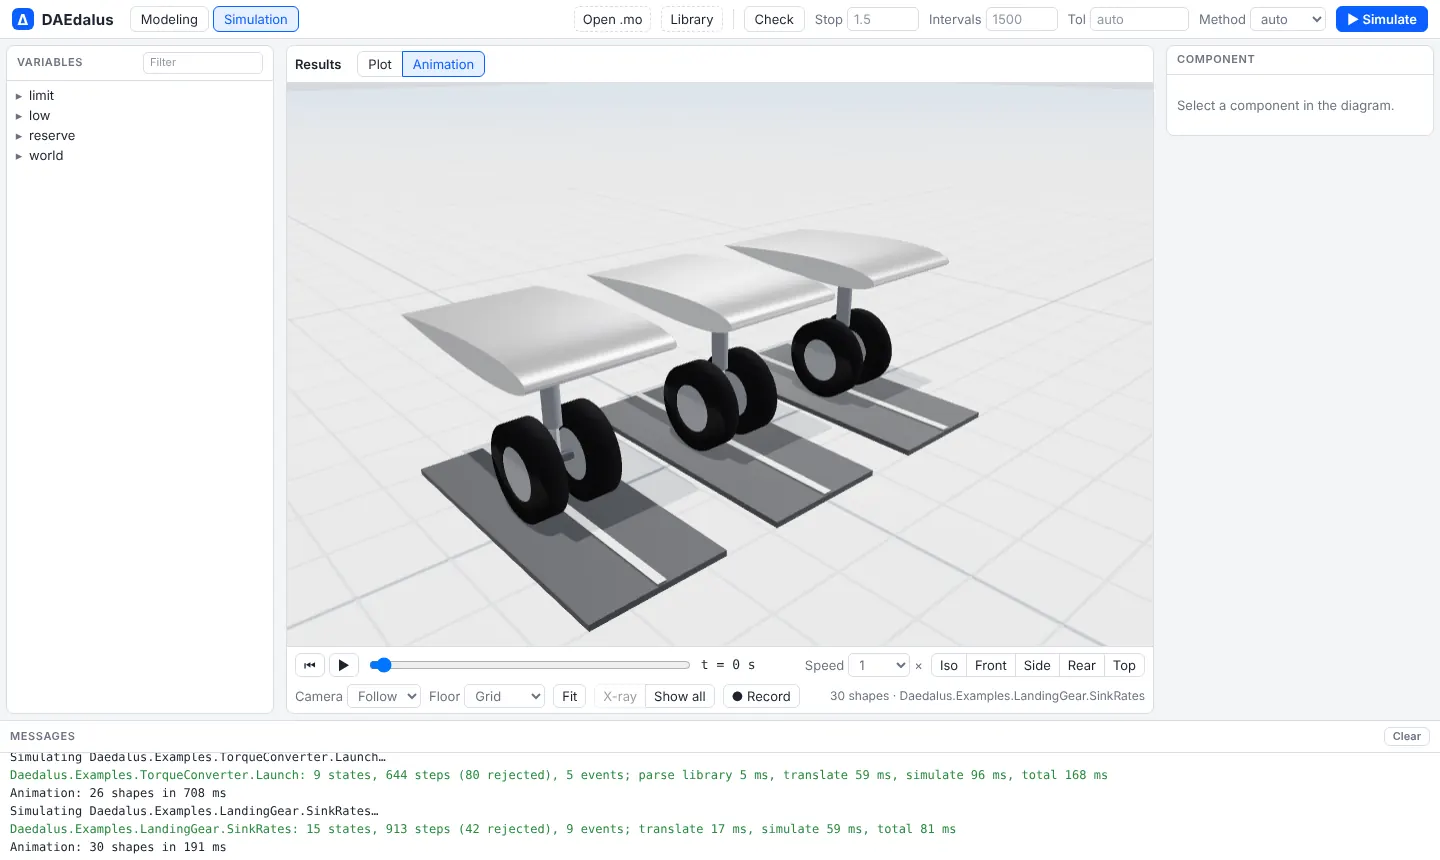Open the Camera mode dropdown

point(383,696)
